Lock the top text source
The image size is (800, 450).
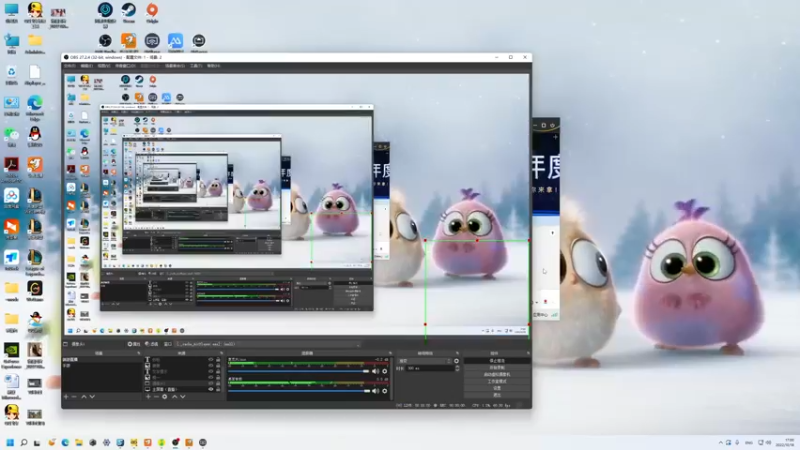(x=218, y=360)
